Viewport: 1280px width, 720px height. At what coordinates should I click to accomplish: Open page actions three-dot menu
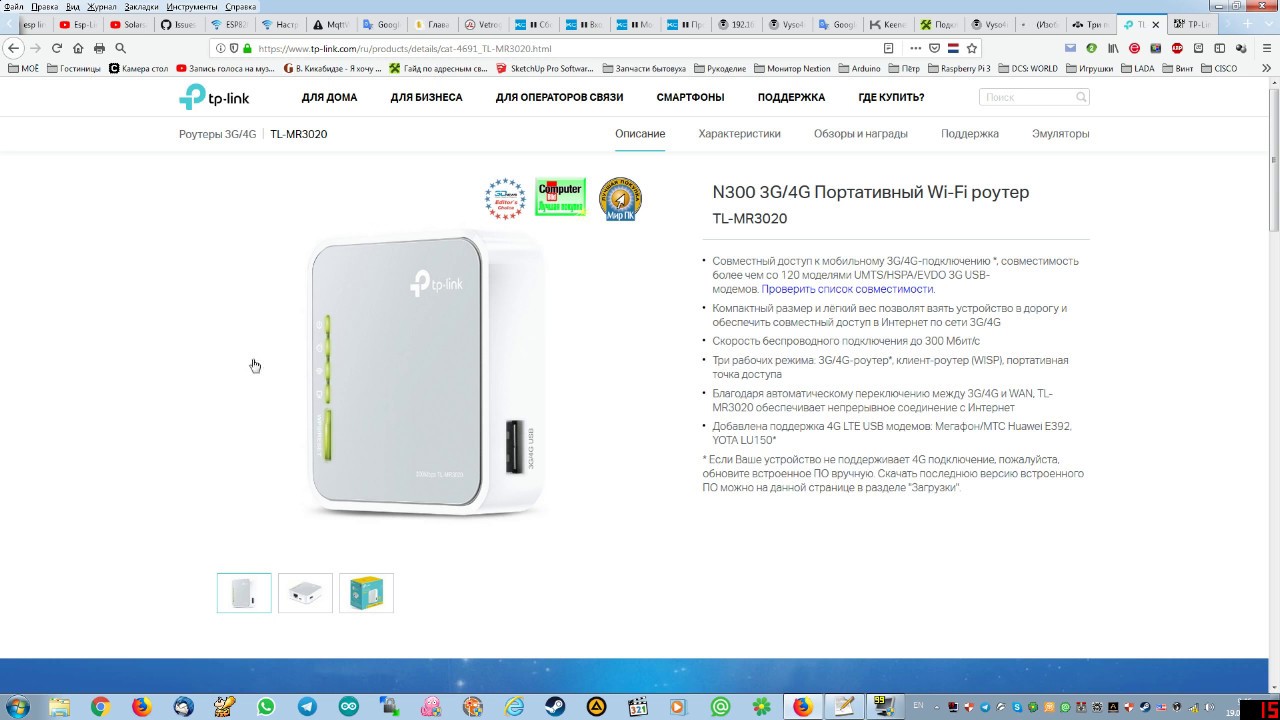click(x=916, y=48)
